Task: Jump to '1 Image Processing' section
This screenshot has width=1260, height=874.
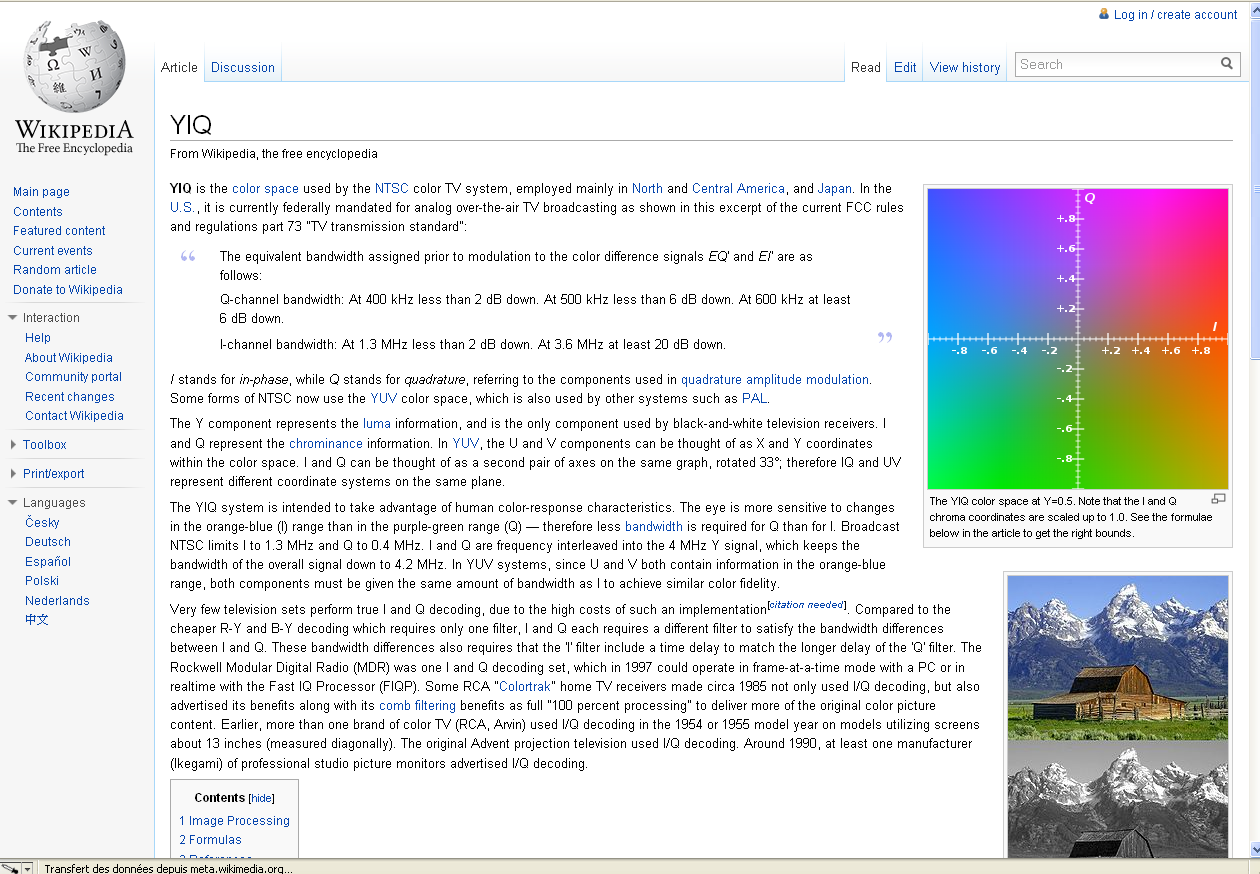Action: [x=234, y=821]
